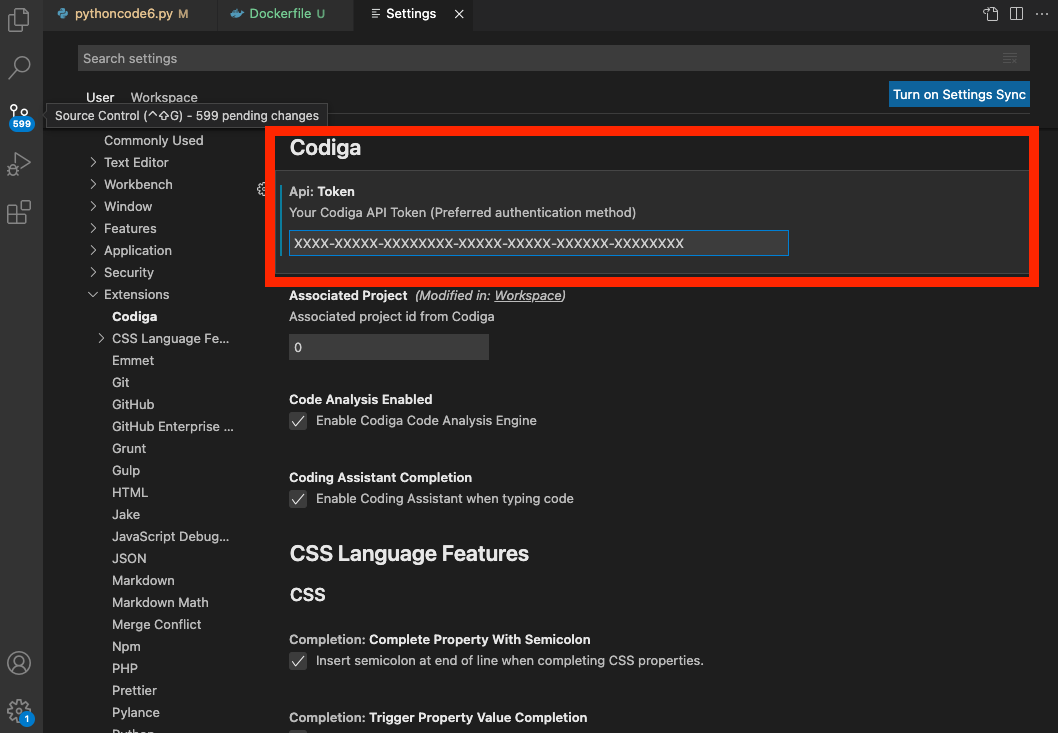Toggle Enable Coding Assistant when typing code
Viewport: 1058px width, 733px height.
tap(298, 499)
